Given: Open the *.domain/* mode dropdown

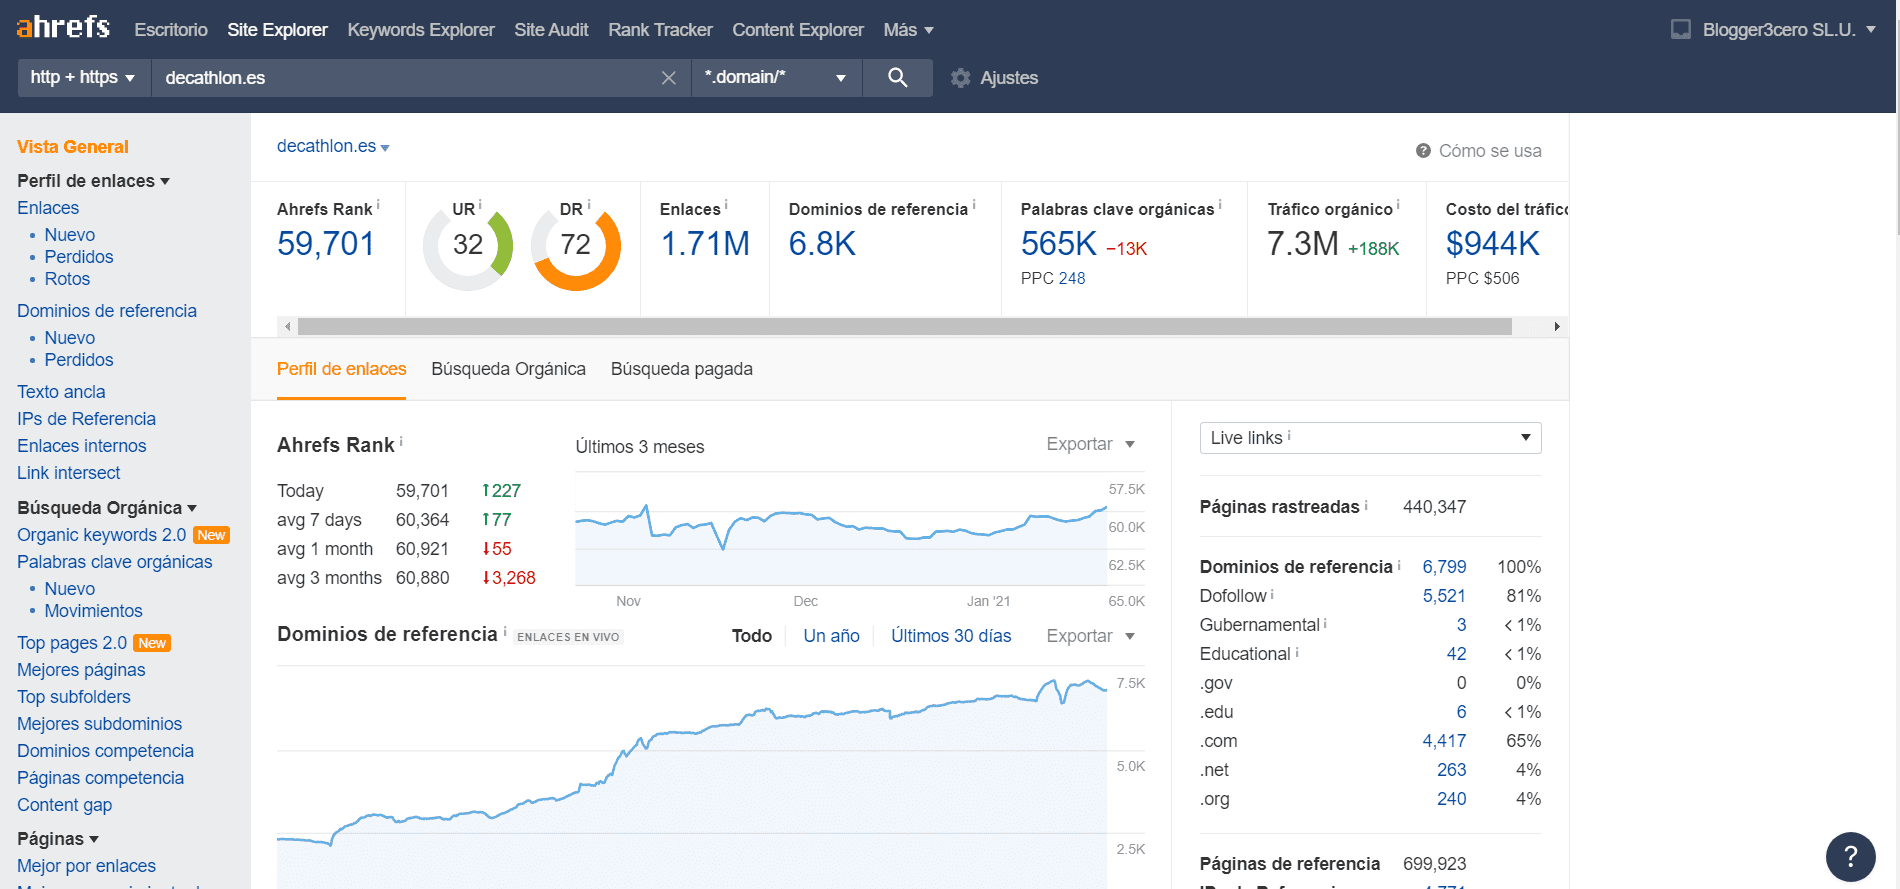Looking at the screenshot, I should coord(776,78).
